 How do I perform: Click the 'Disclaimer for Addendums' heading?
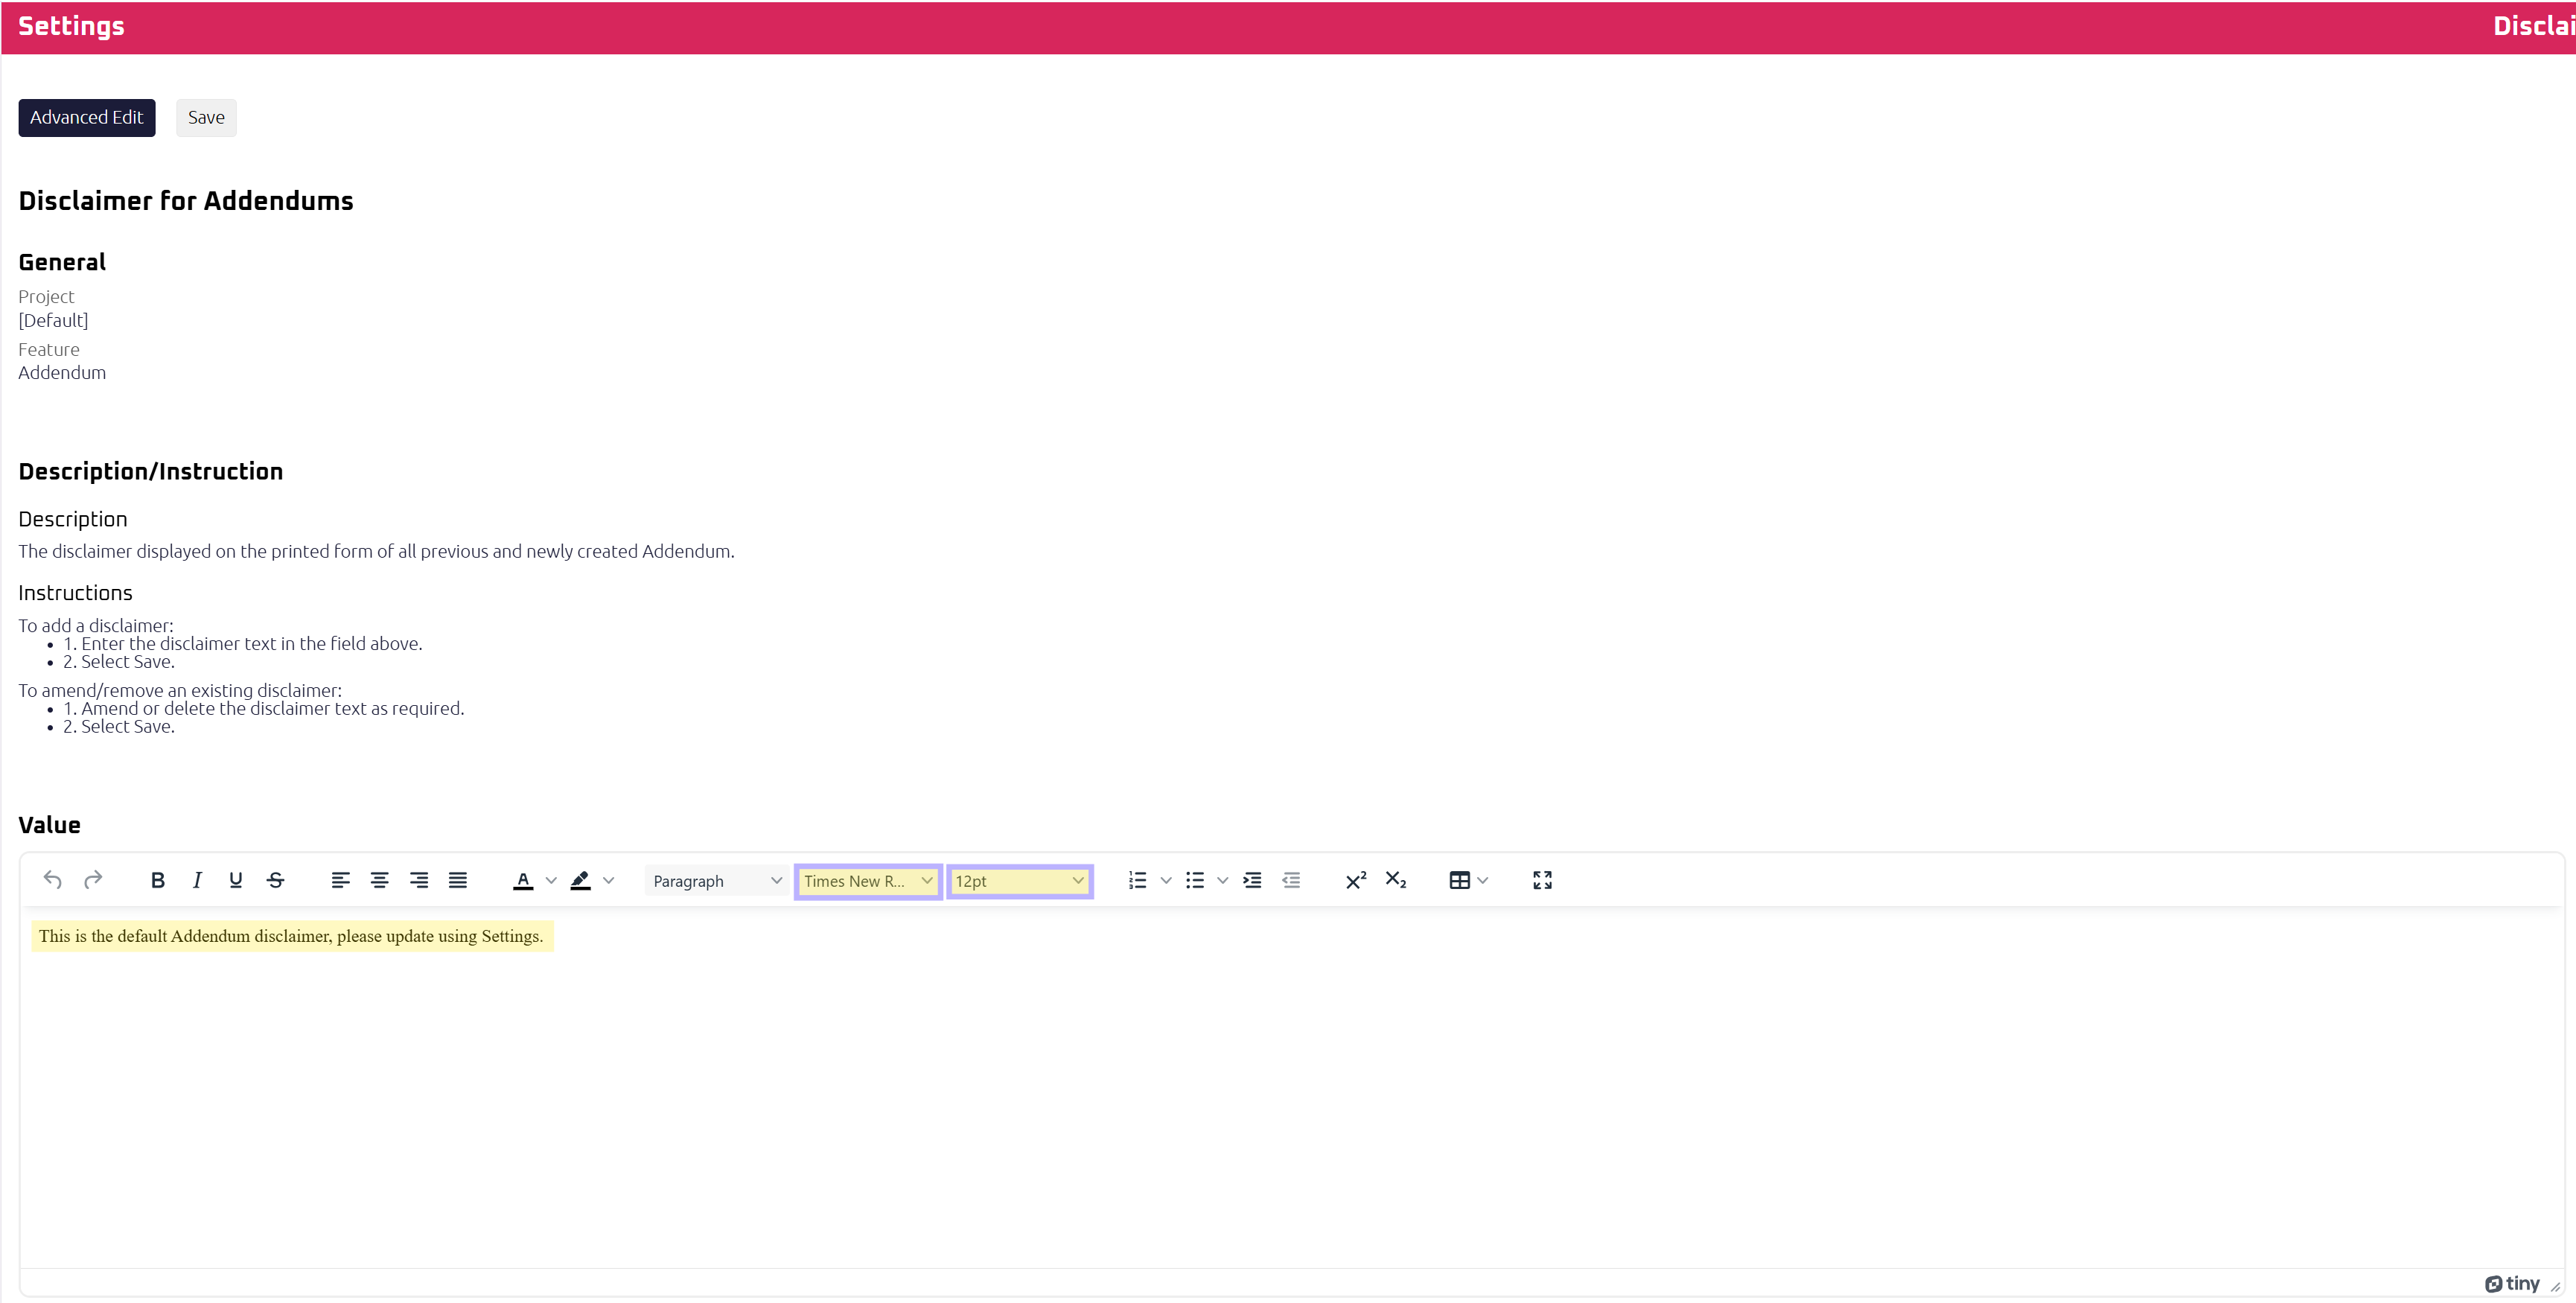tap(186, 201)
